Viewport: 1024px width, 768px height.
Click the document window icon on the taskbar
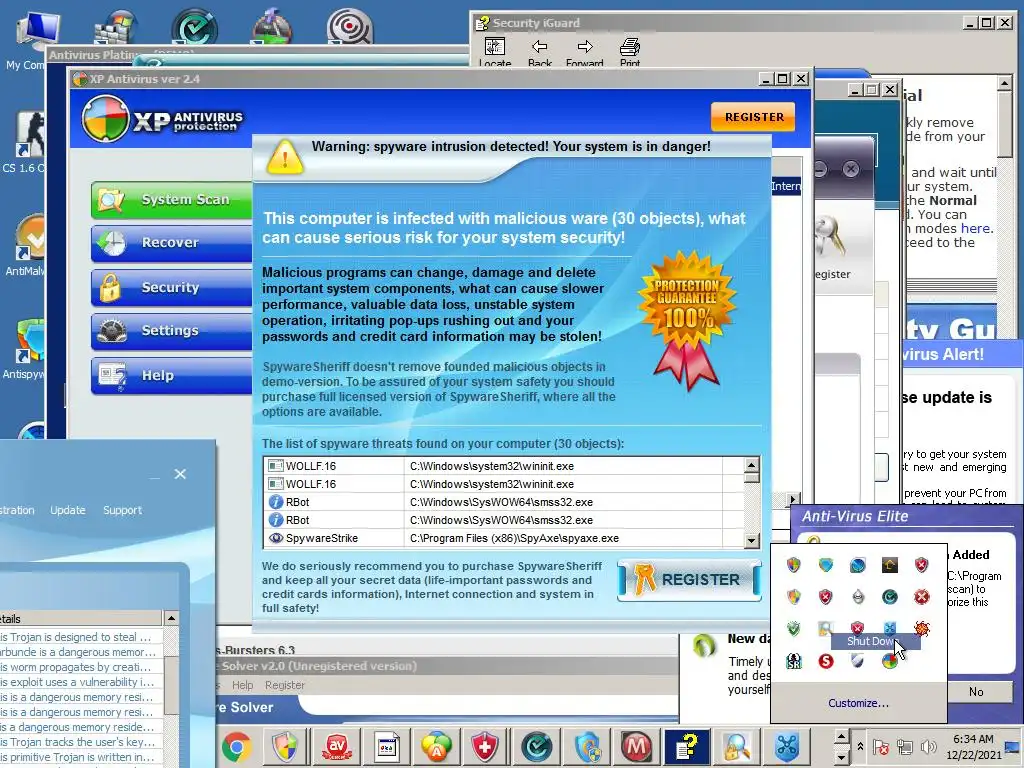coord(387,746)
